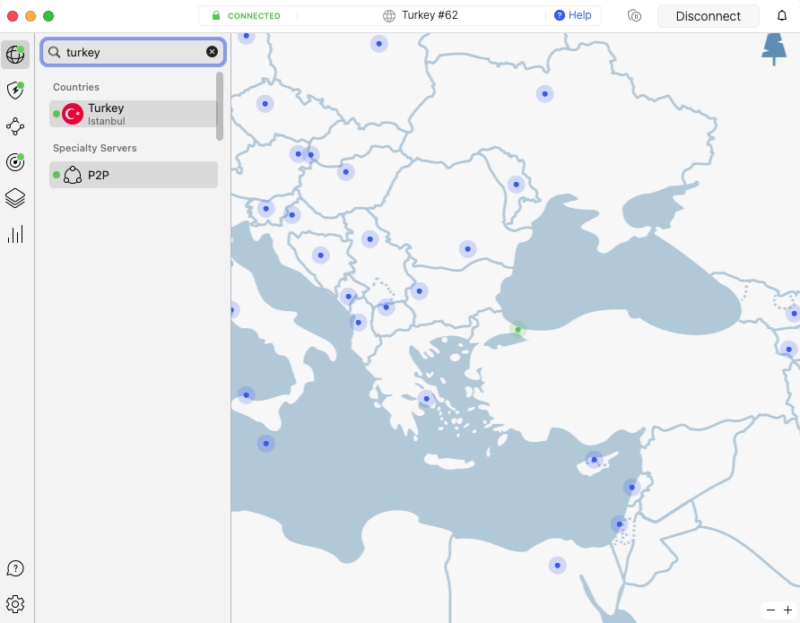Click the Specialty Servers section heading
The height and width of the screenshot is (623, 800).
coord(95,148)
